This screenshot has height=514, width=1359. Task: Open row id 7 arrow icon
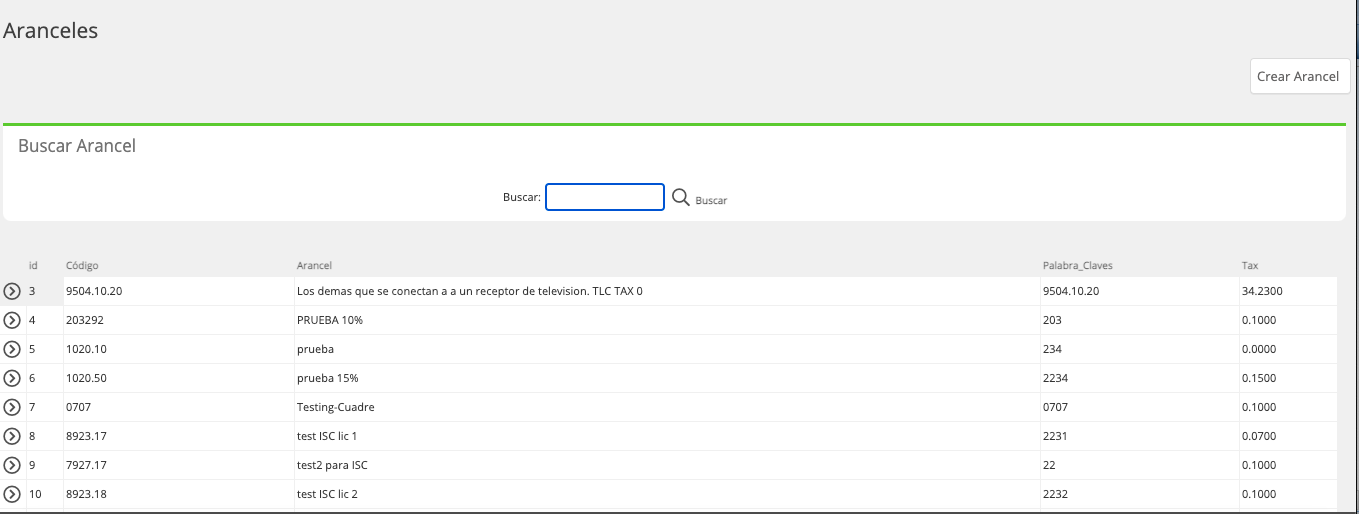(12, 408)
